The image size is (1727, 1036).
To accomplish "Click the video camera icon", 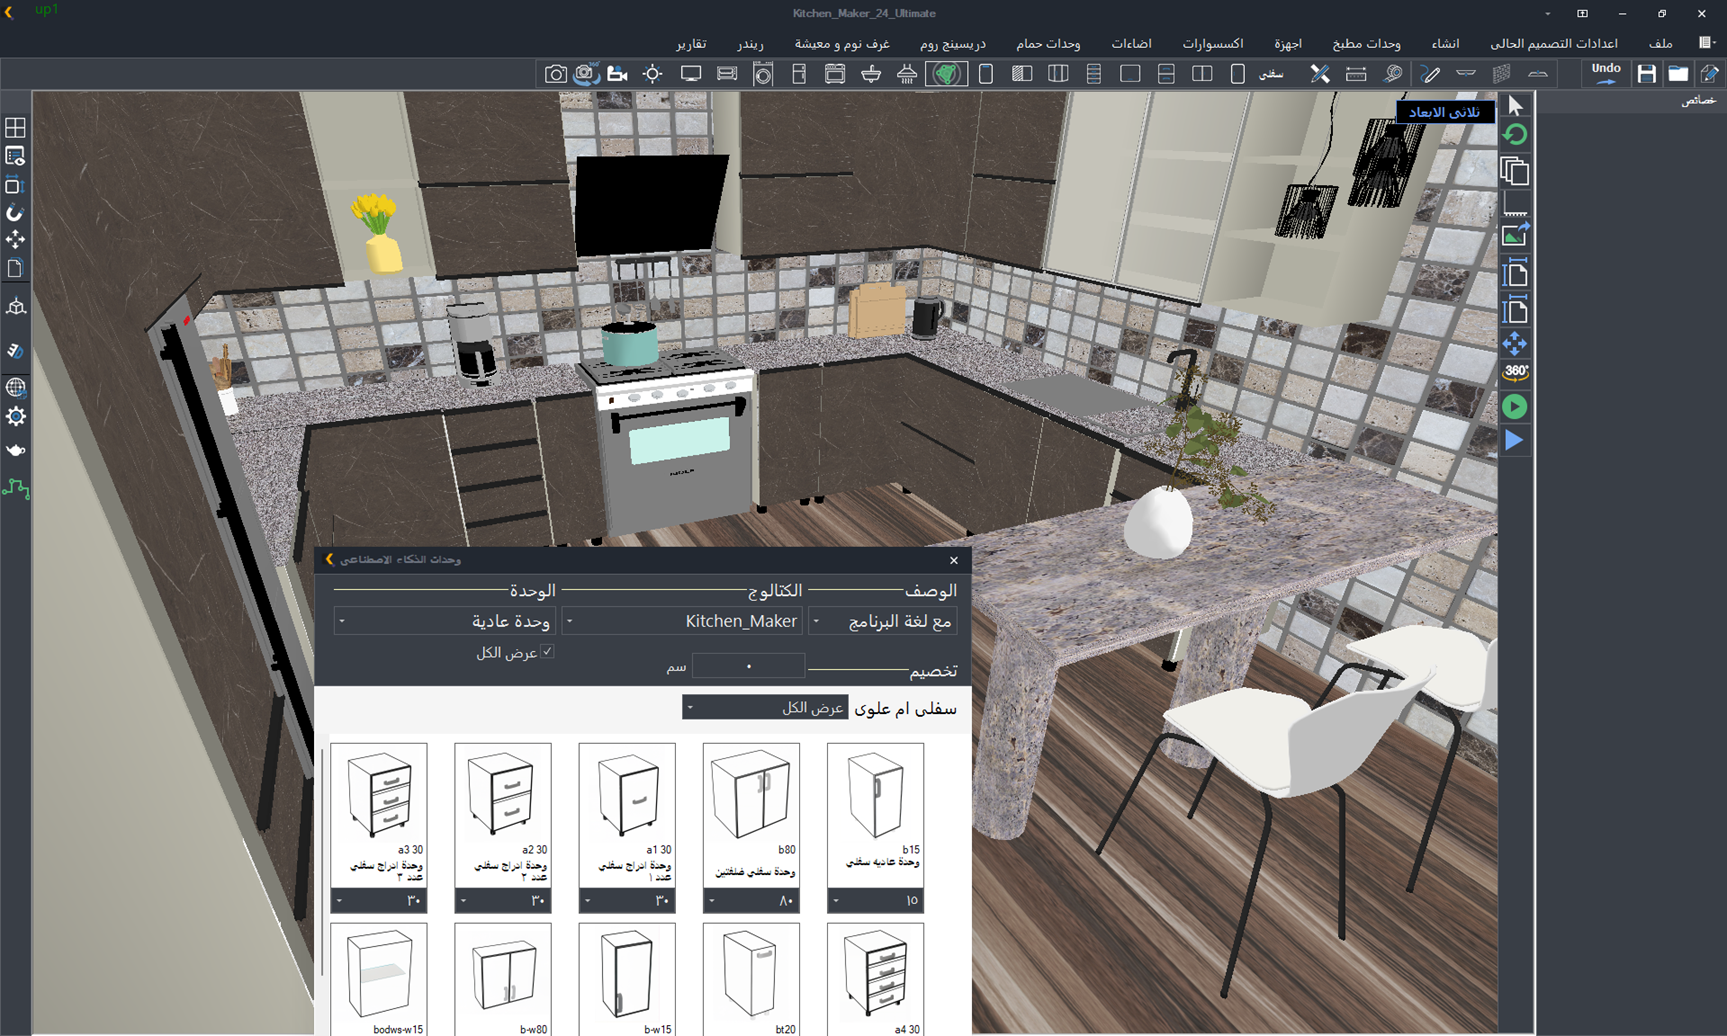I will pyautogui.click(x=617, y=74).
